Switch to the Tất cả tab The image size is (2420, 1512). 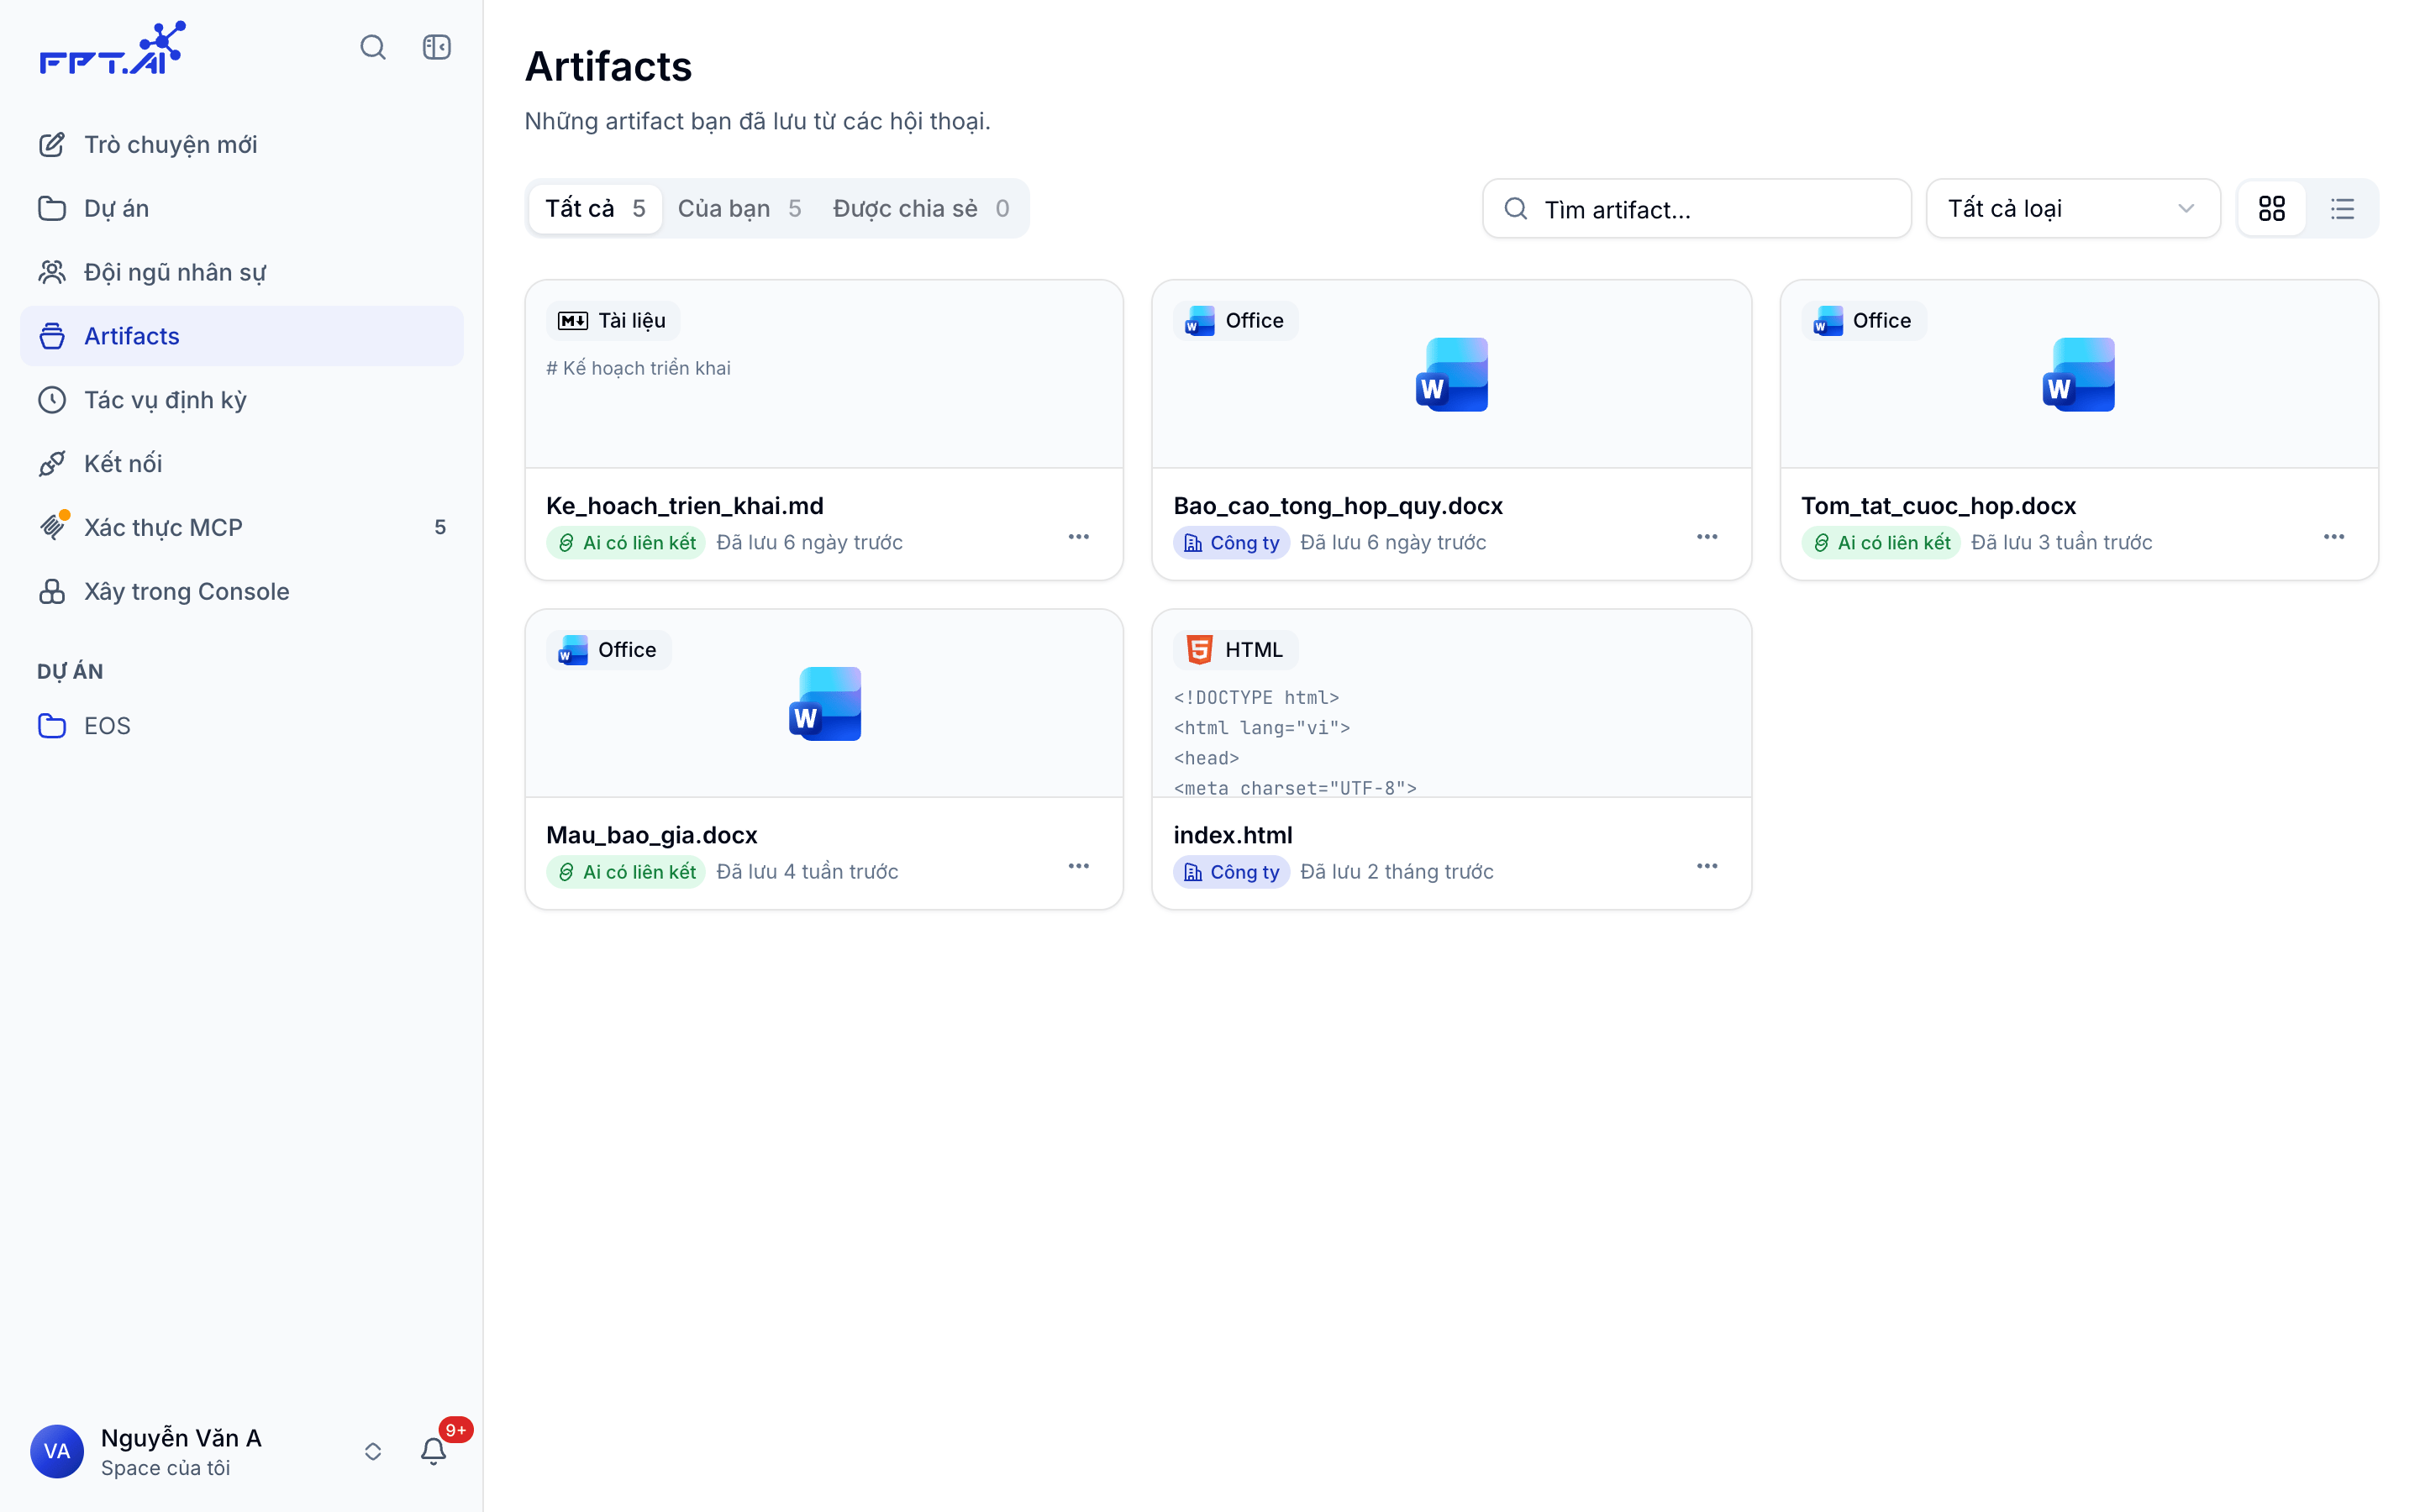[595, 208]
